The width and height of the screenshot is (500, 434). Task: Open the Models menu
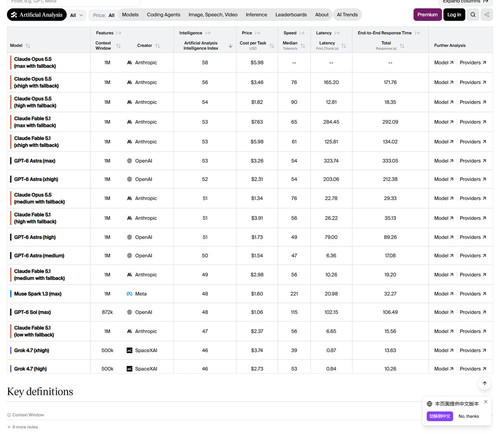point(130,15)
